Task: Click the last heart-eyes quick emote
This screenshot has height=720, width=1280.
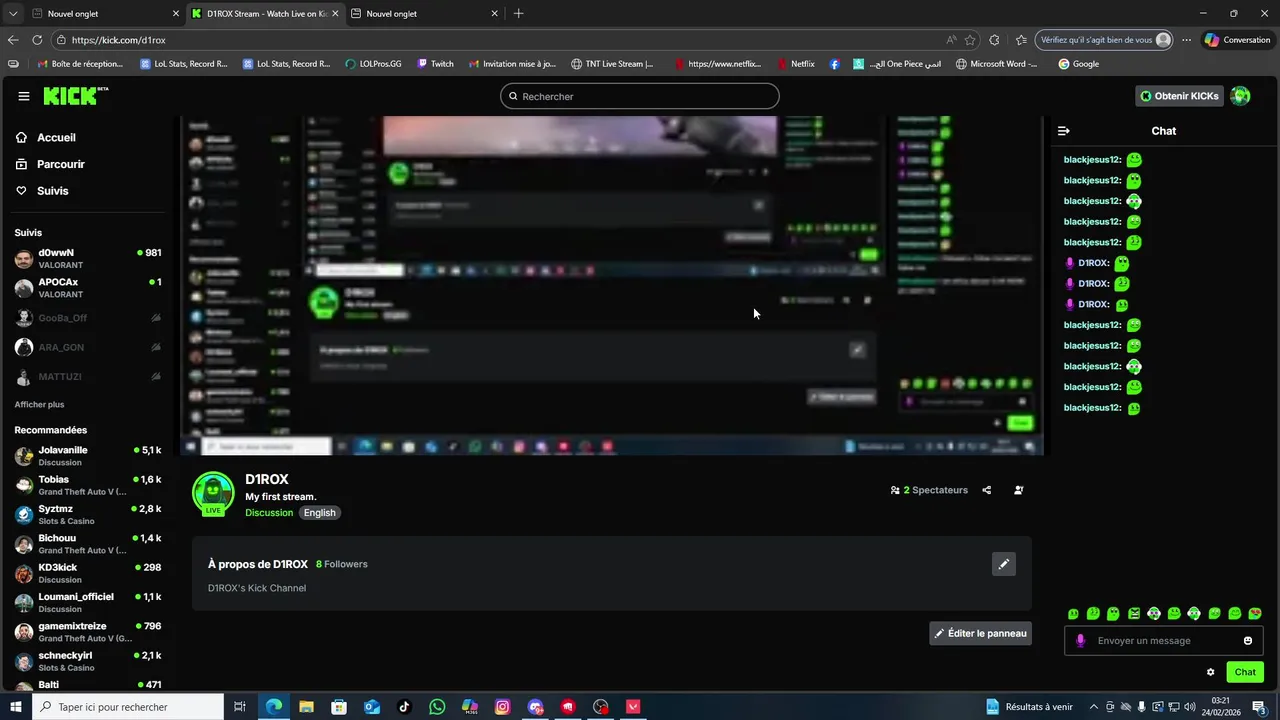Action: (1255, 613)
